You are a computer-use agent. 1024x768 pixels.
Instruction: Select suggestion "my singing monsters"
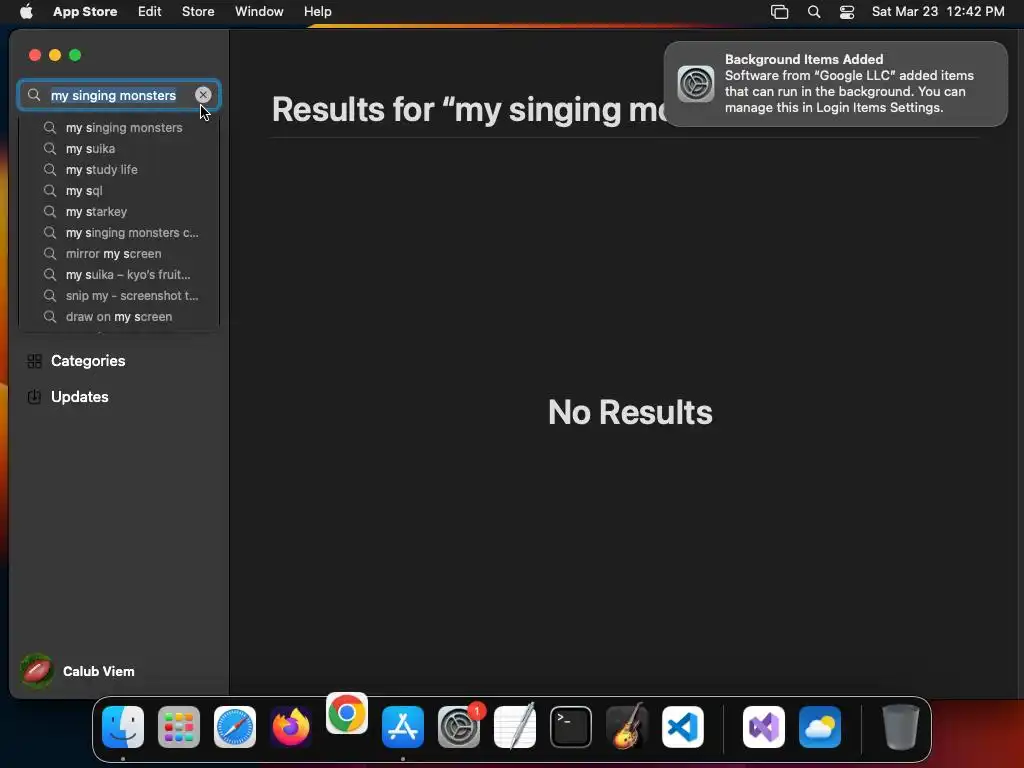(x=119, y=127)
